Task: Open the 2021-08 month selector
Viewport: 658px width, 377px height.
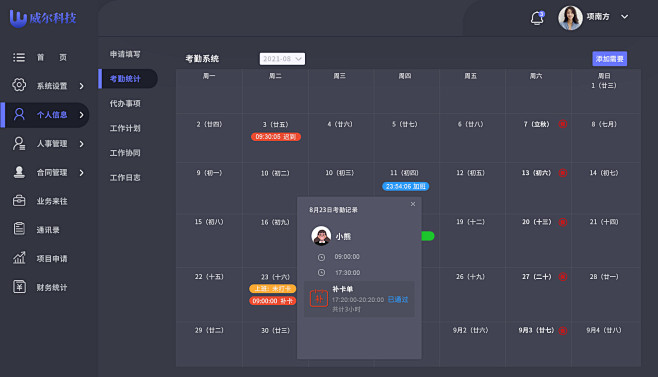Action: point(282,59)
